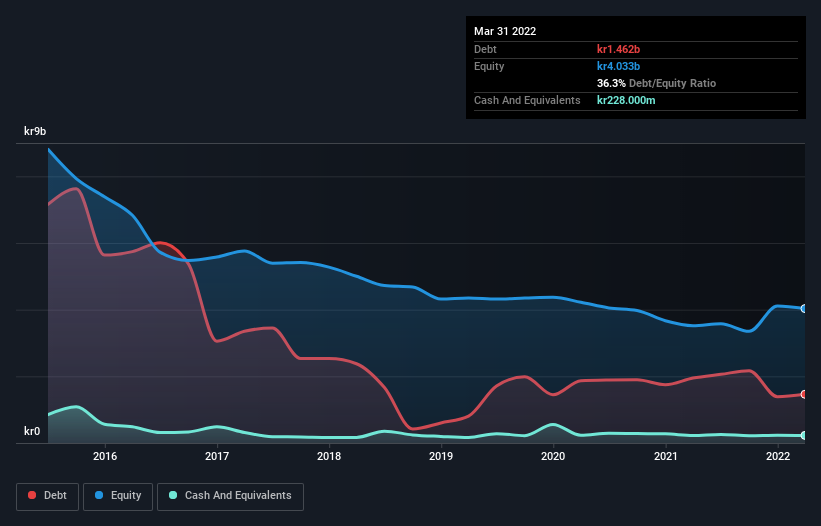
Task: Toggle the Debt series legend button
Action: 48,496
